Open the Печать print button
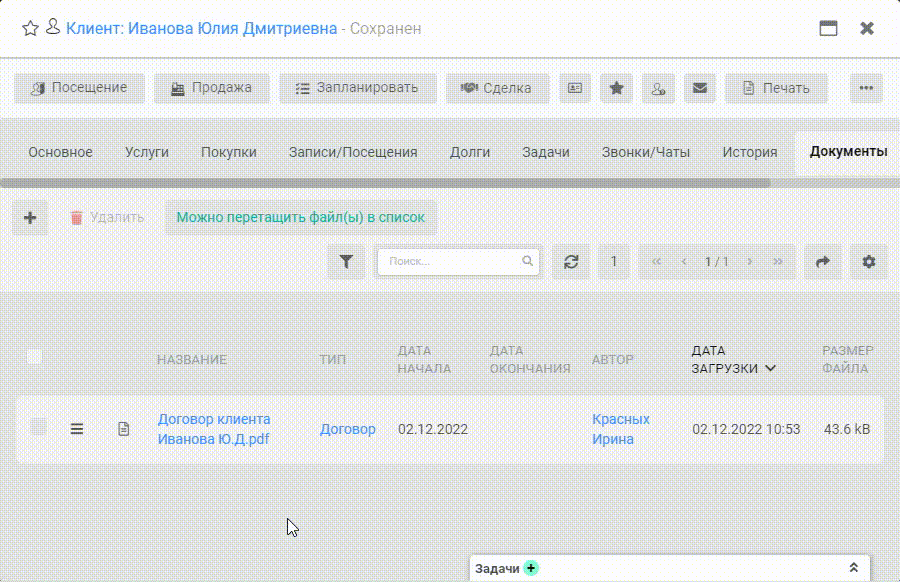This screenshot has height=582, width=900. [777, 88]
